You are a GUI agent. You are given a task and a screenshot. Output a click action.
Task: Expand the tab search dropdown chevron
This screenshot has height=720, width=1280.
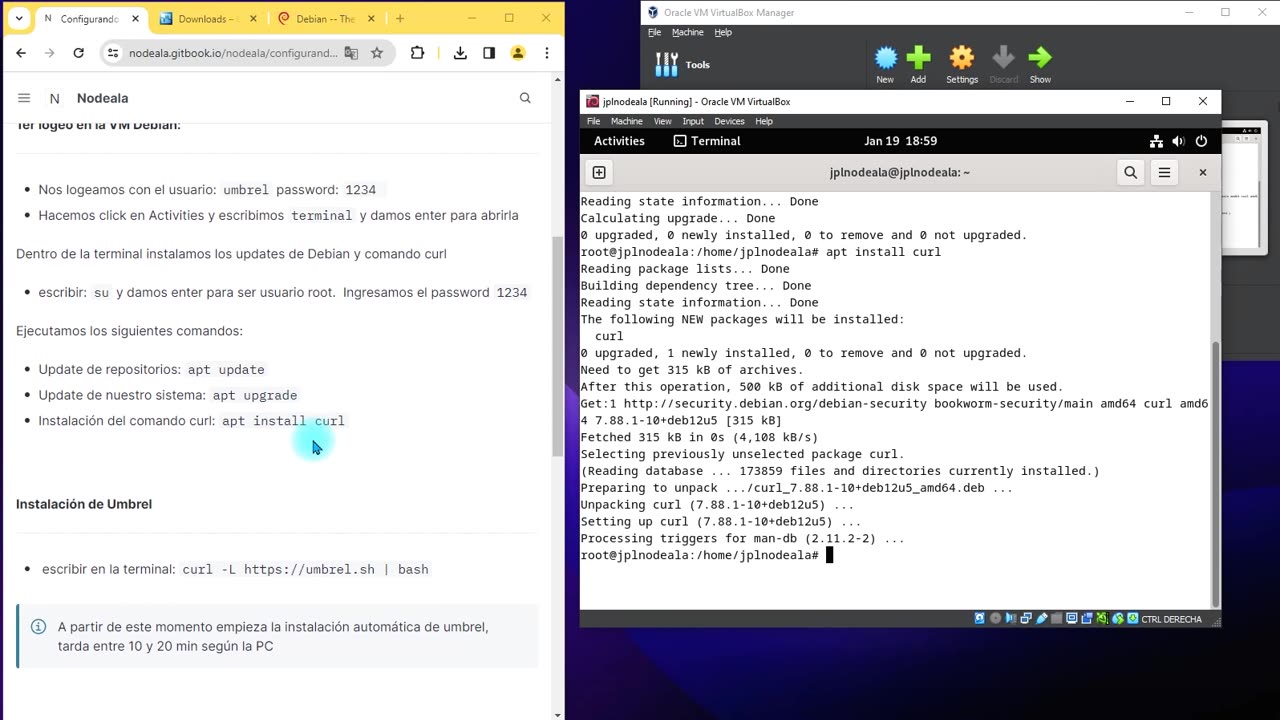(x=18, y=19)
